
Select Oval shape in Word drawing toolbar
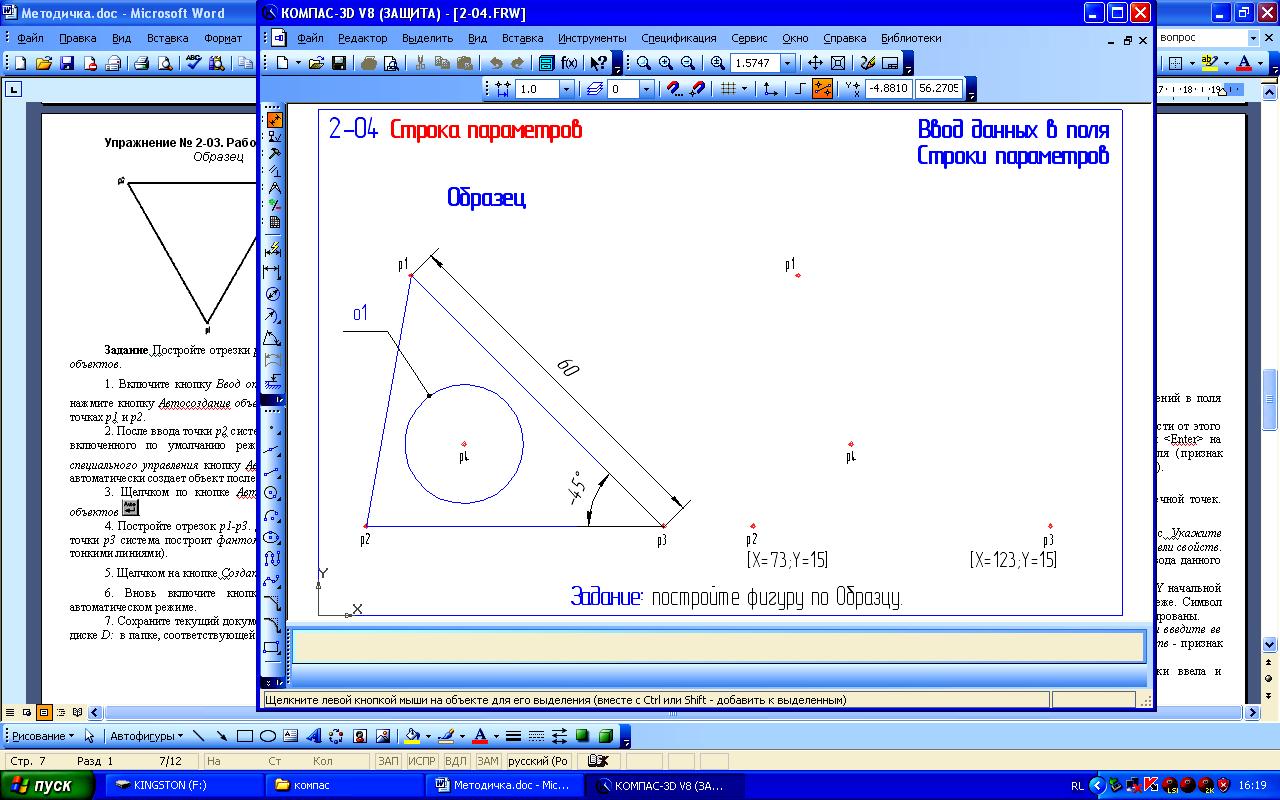click(268, 736)
